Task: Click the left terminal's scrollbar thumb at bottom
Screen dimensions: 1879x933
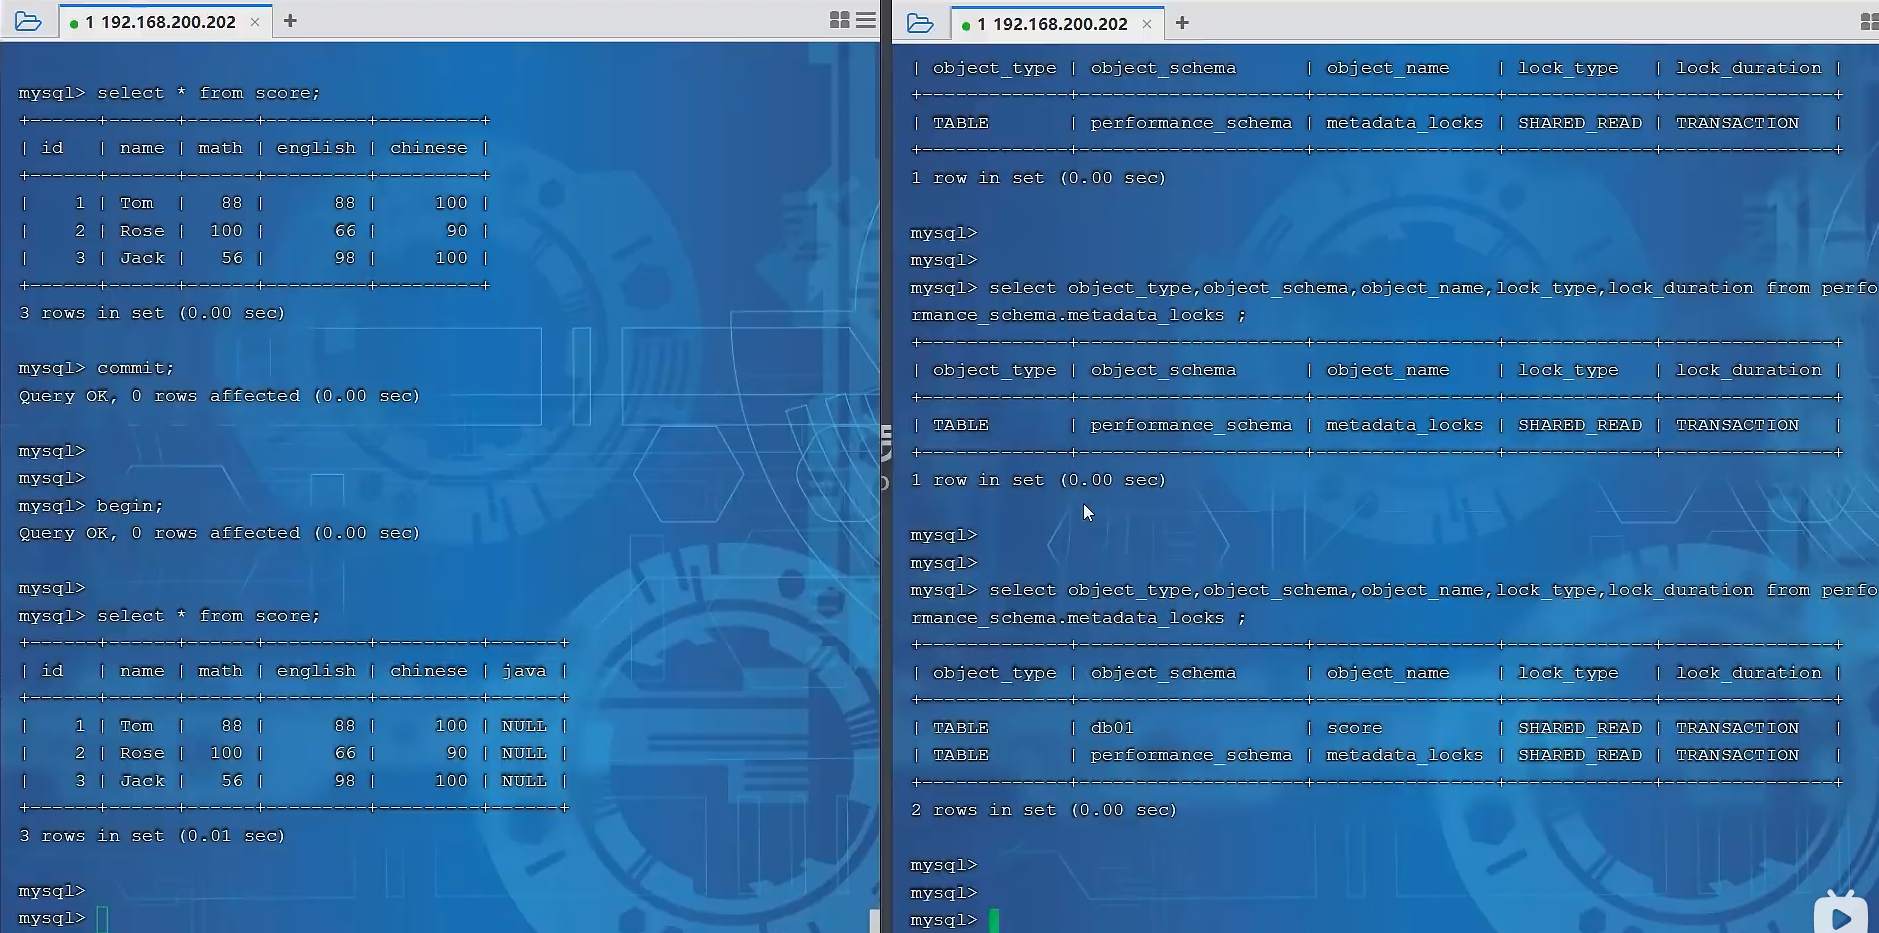Action: click(x=875, y=921)
